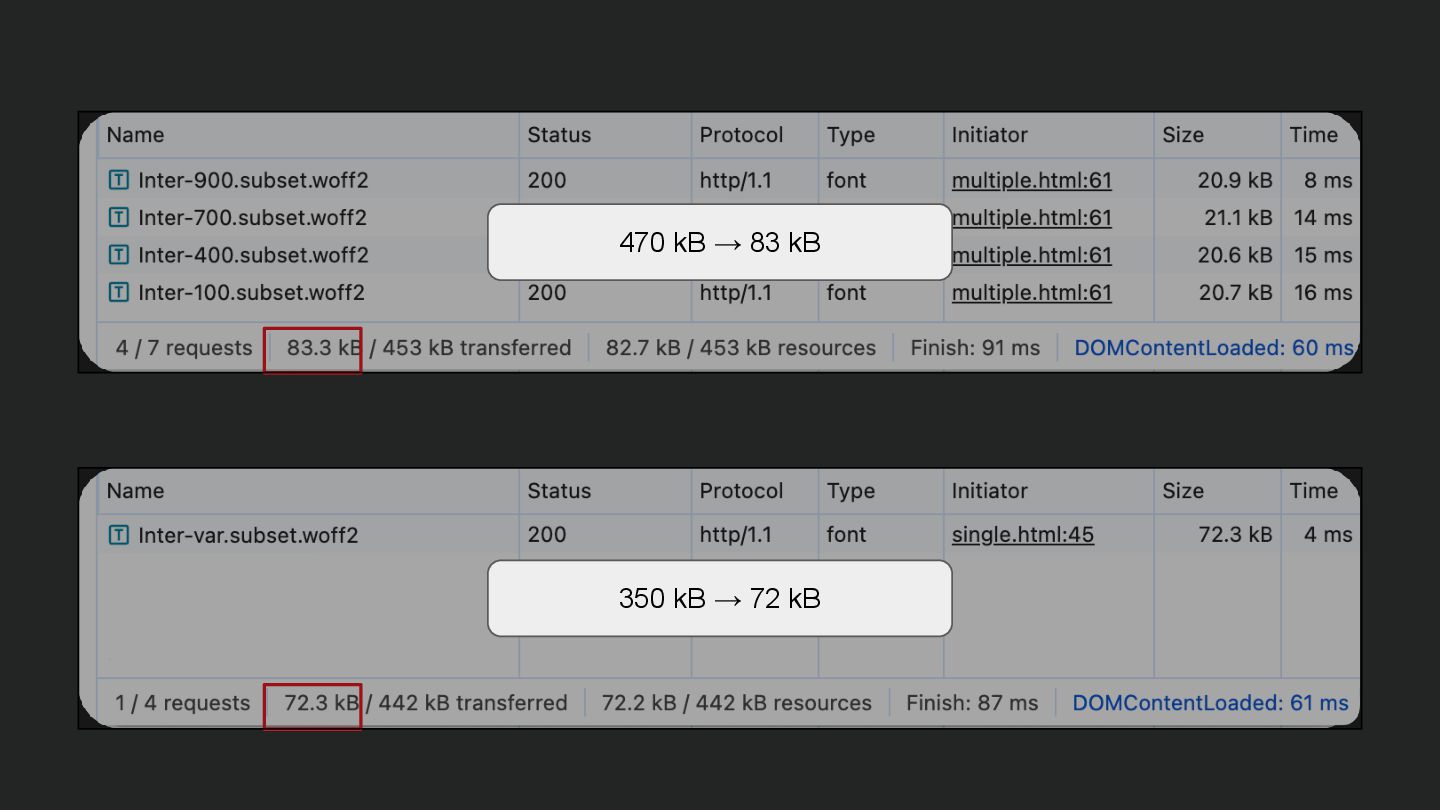Image resolution: width=1440 pixels, height=810 pixels.
Task: Click DOMContentLoaded: 61 ms in the bottom summary
Action: point(1210,703)
